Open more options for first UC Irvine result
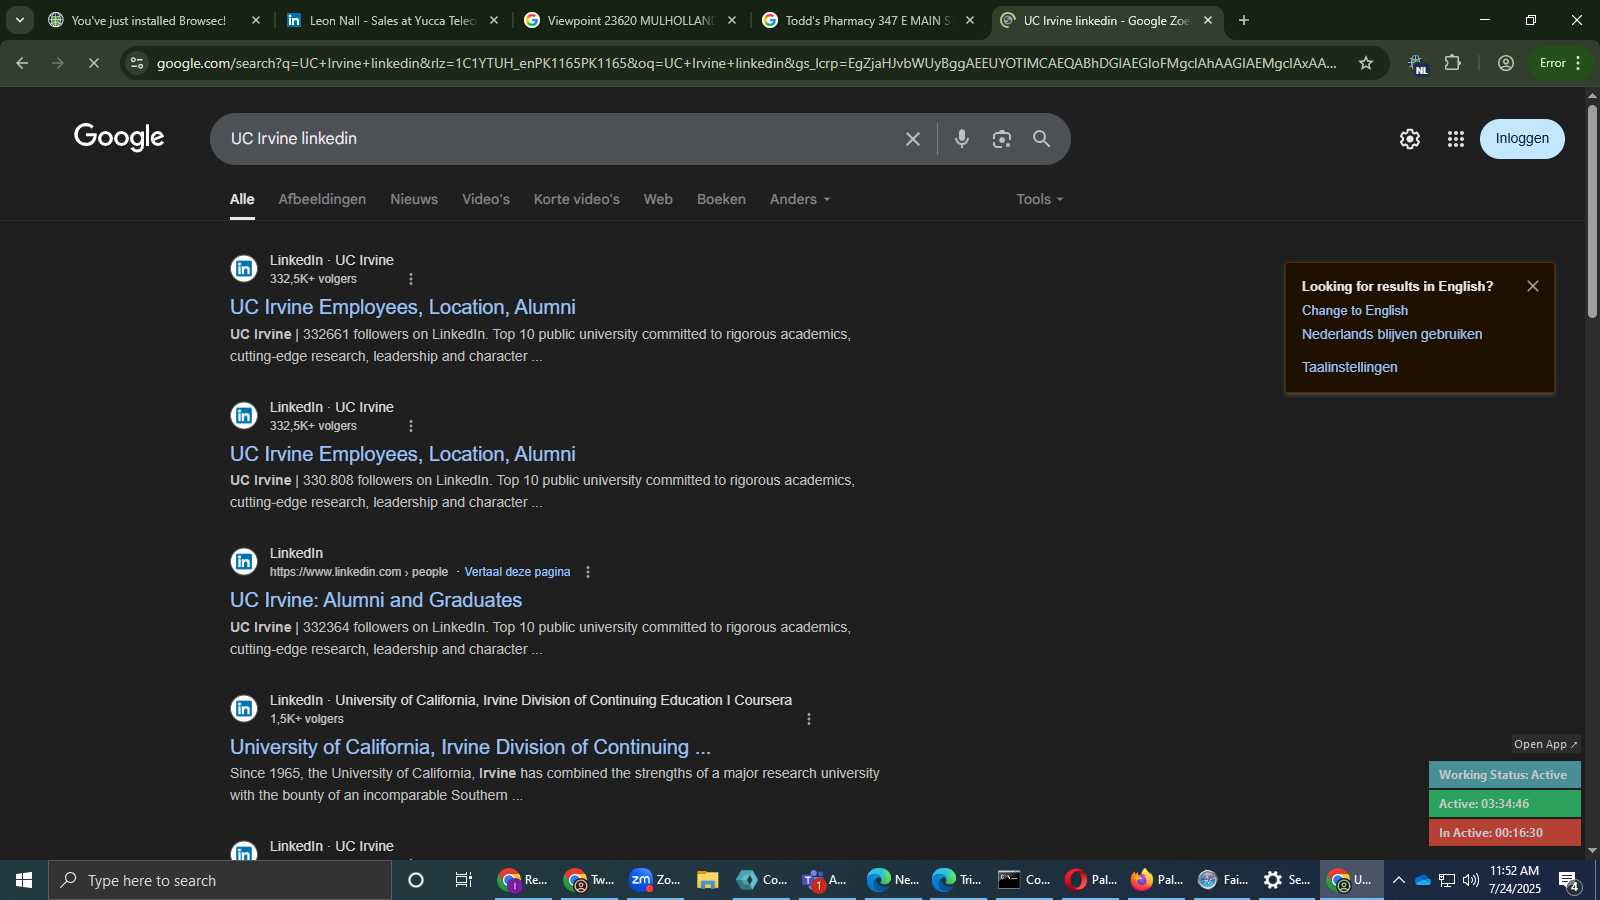 click(x=411, y=279)
